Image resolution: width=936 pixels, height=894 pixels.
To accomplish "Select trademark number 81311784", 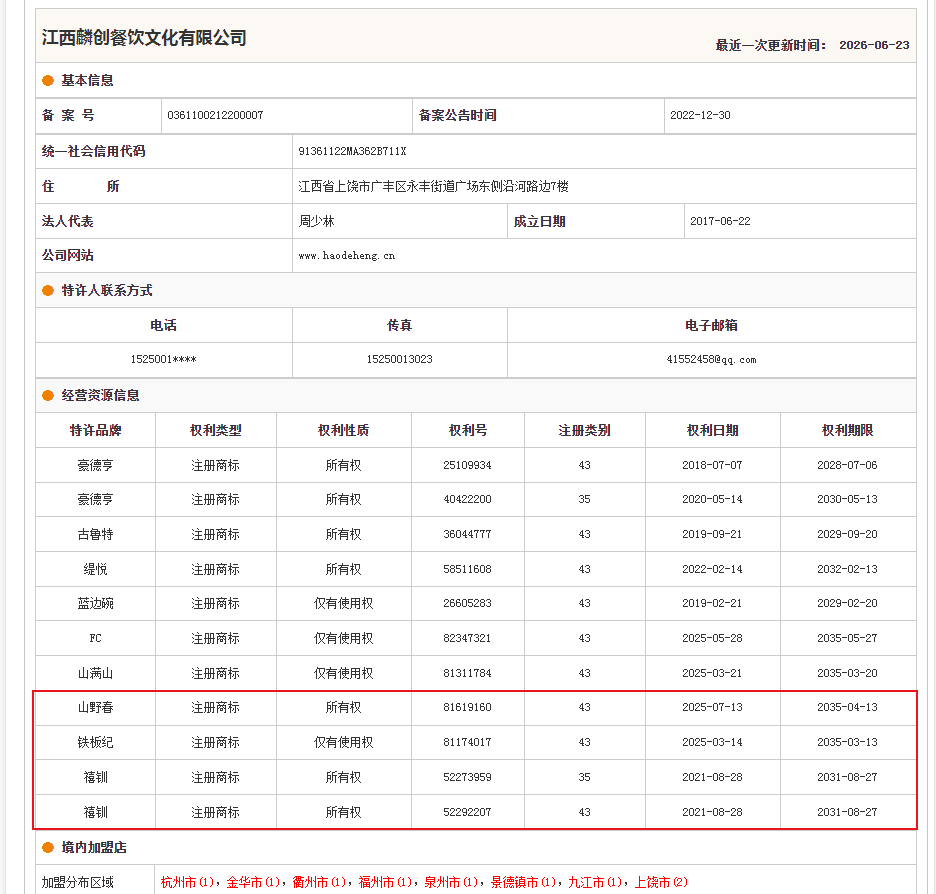I will (467, 673).
